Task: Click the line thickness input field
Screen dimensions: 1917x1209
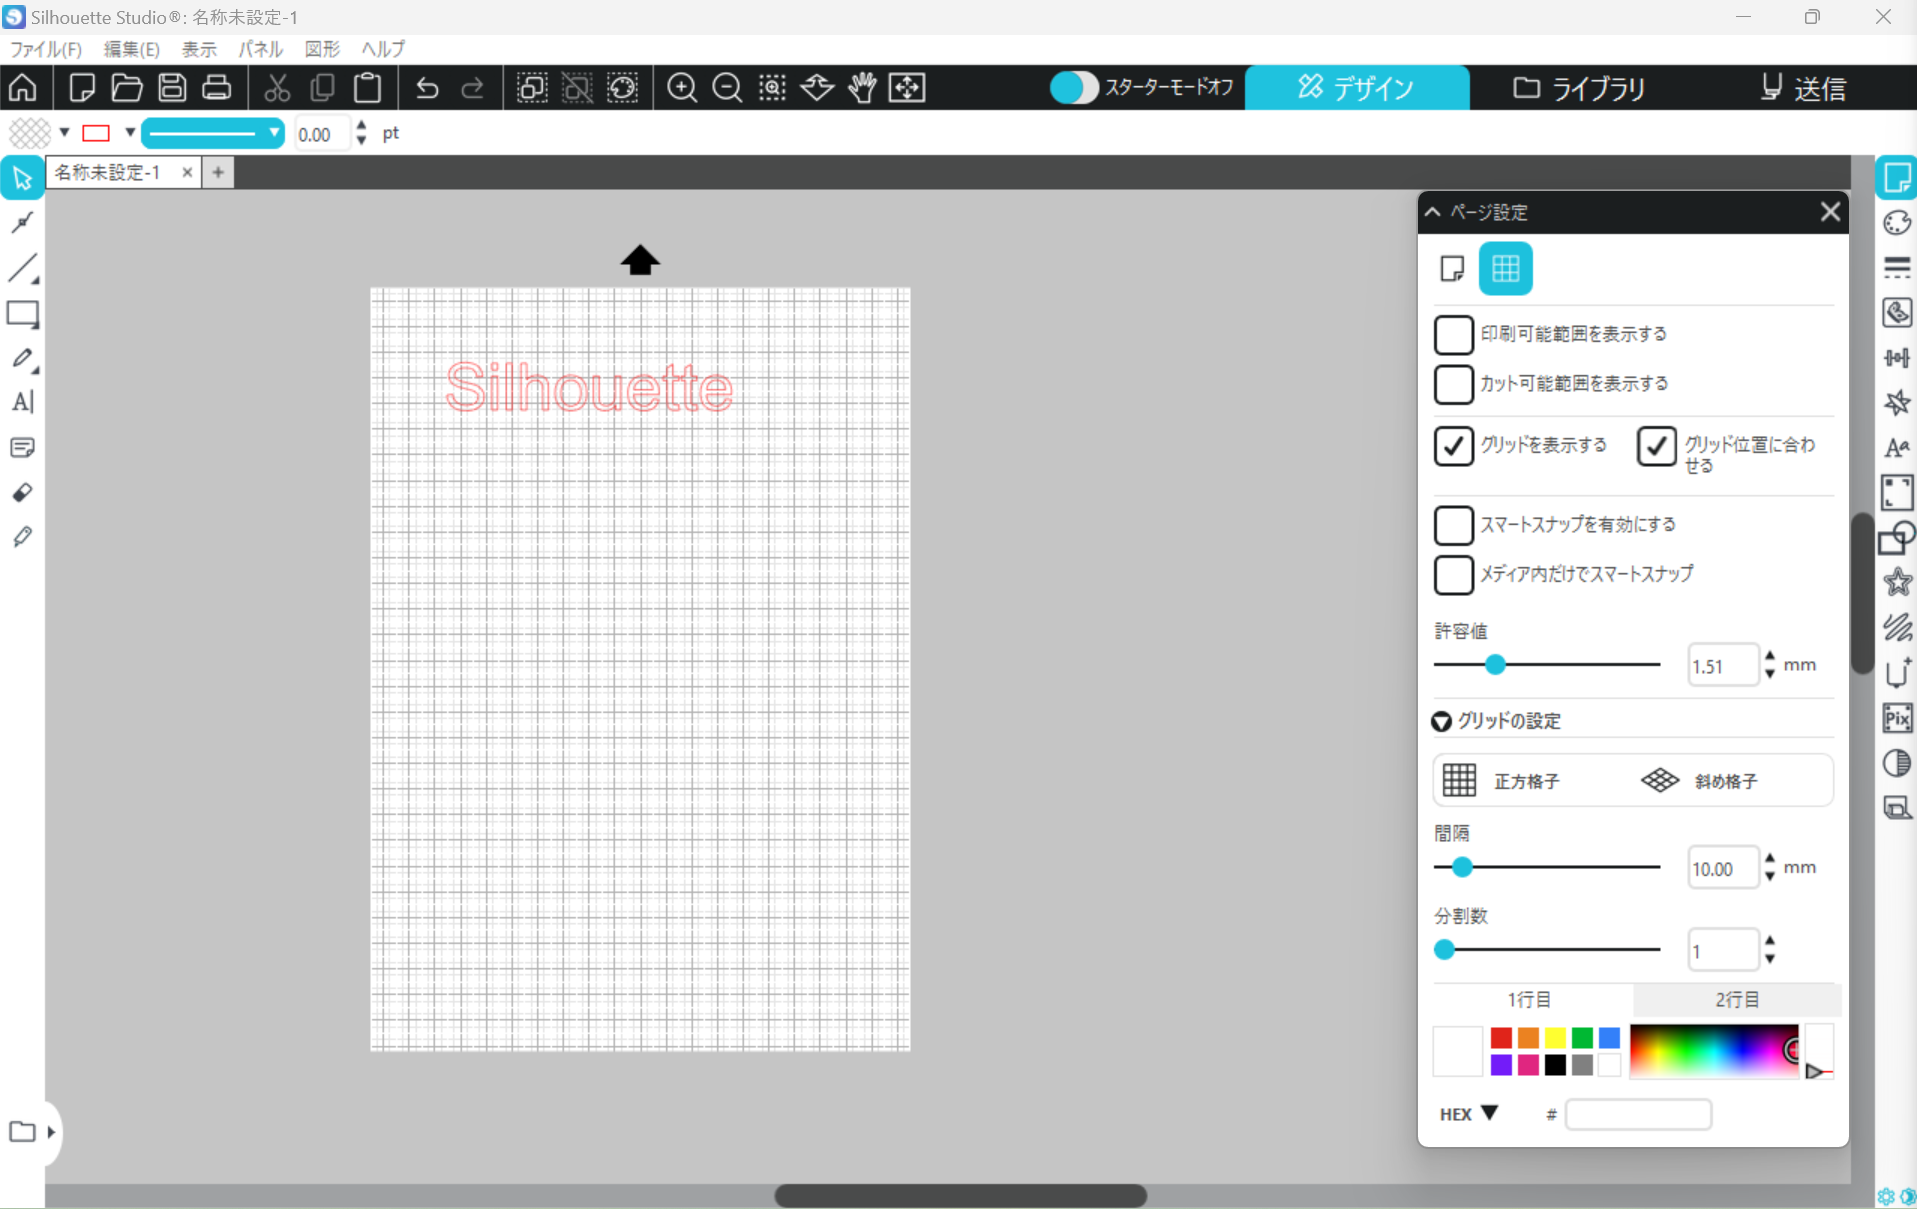Action: point(322,134)
